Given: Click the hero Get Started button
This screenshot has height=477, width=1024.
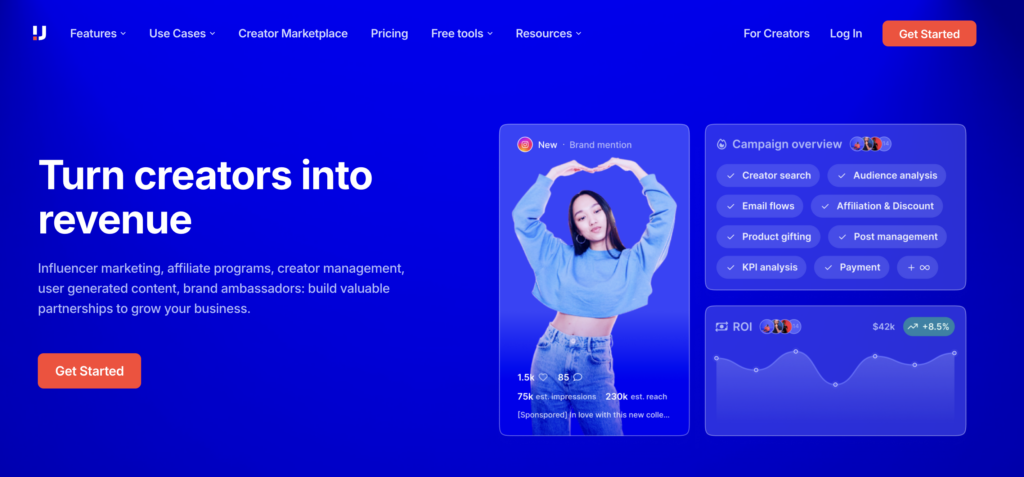Looking at the screenshot, I should [89, 371].
